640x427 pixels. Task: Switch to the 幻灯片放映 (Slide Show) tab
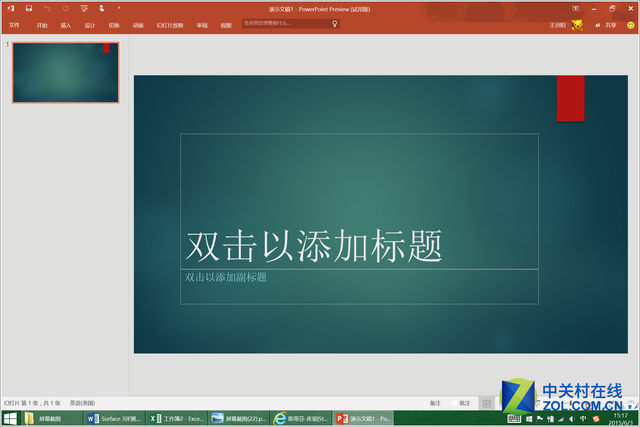170,25
